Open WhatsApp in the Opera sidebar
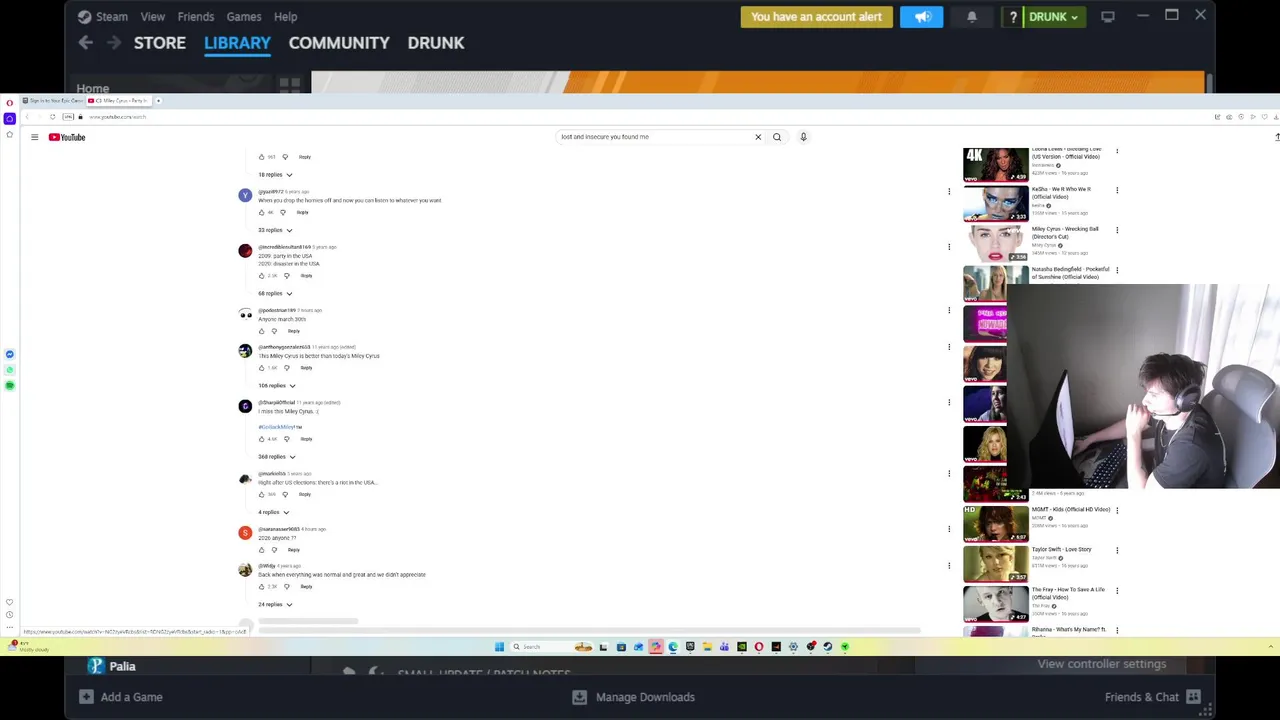The width and height of the screenshot is (1280, 720). pos(10,370)
